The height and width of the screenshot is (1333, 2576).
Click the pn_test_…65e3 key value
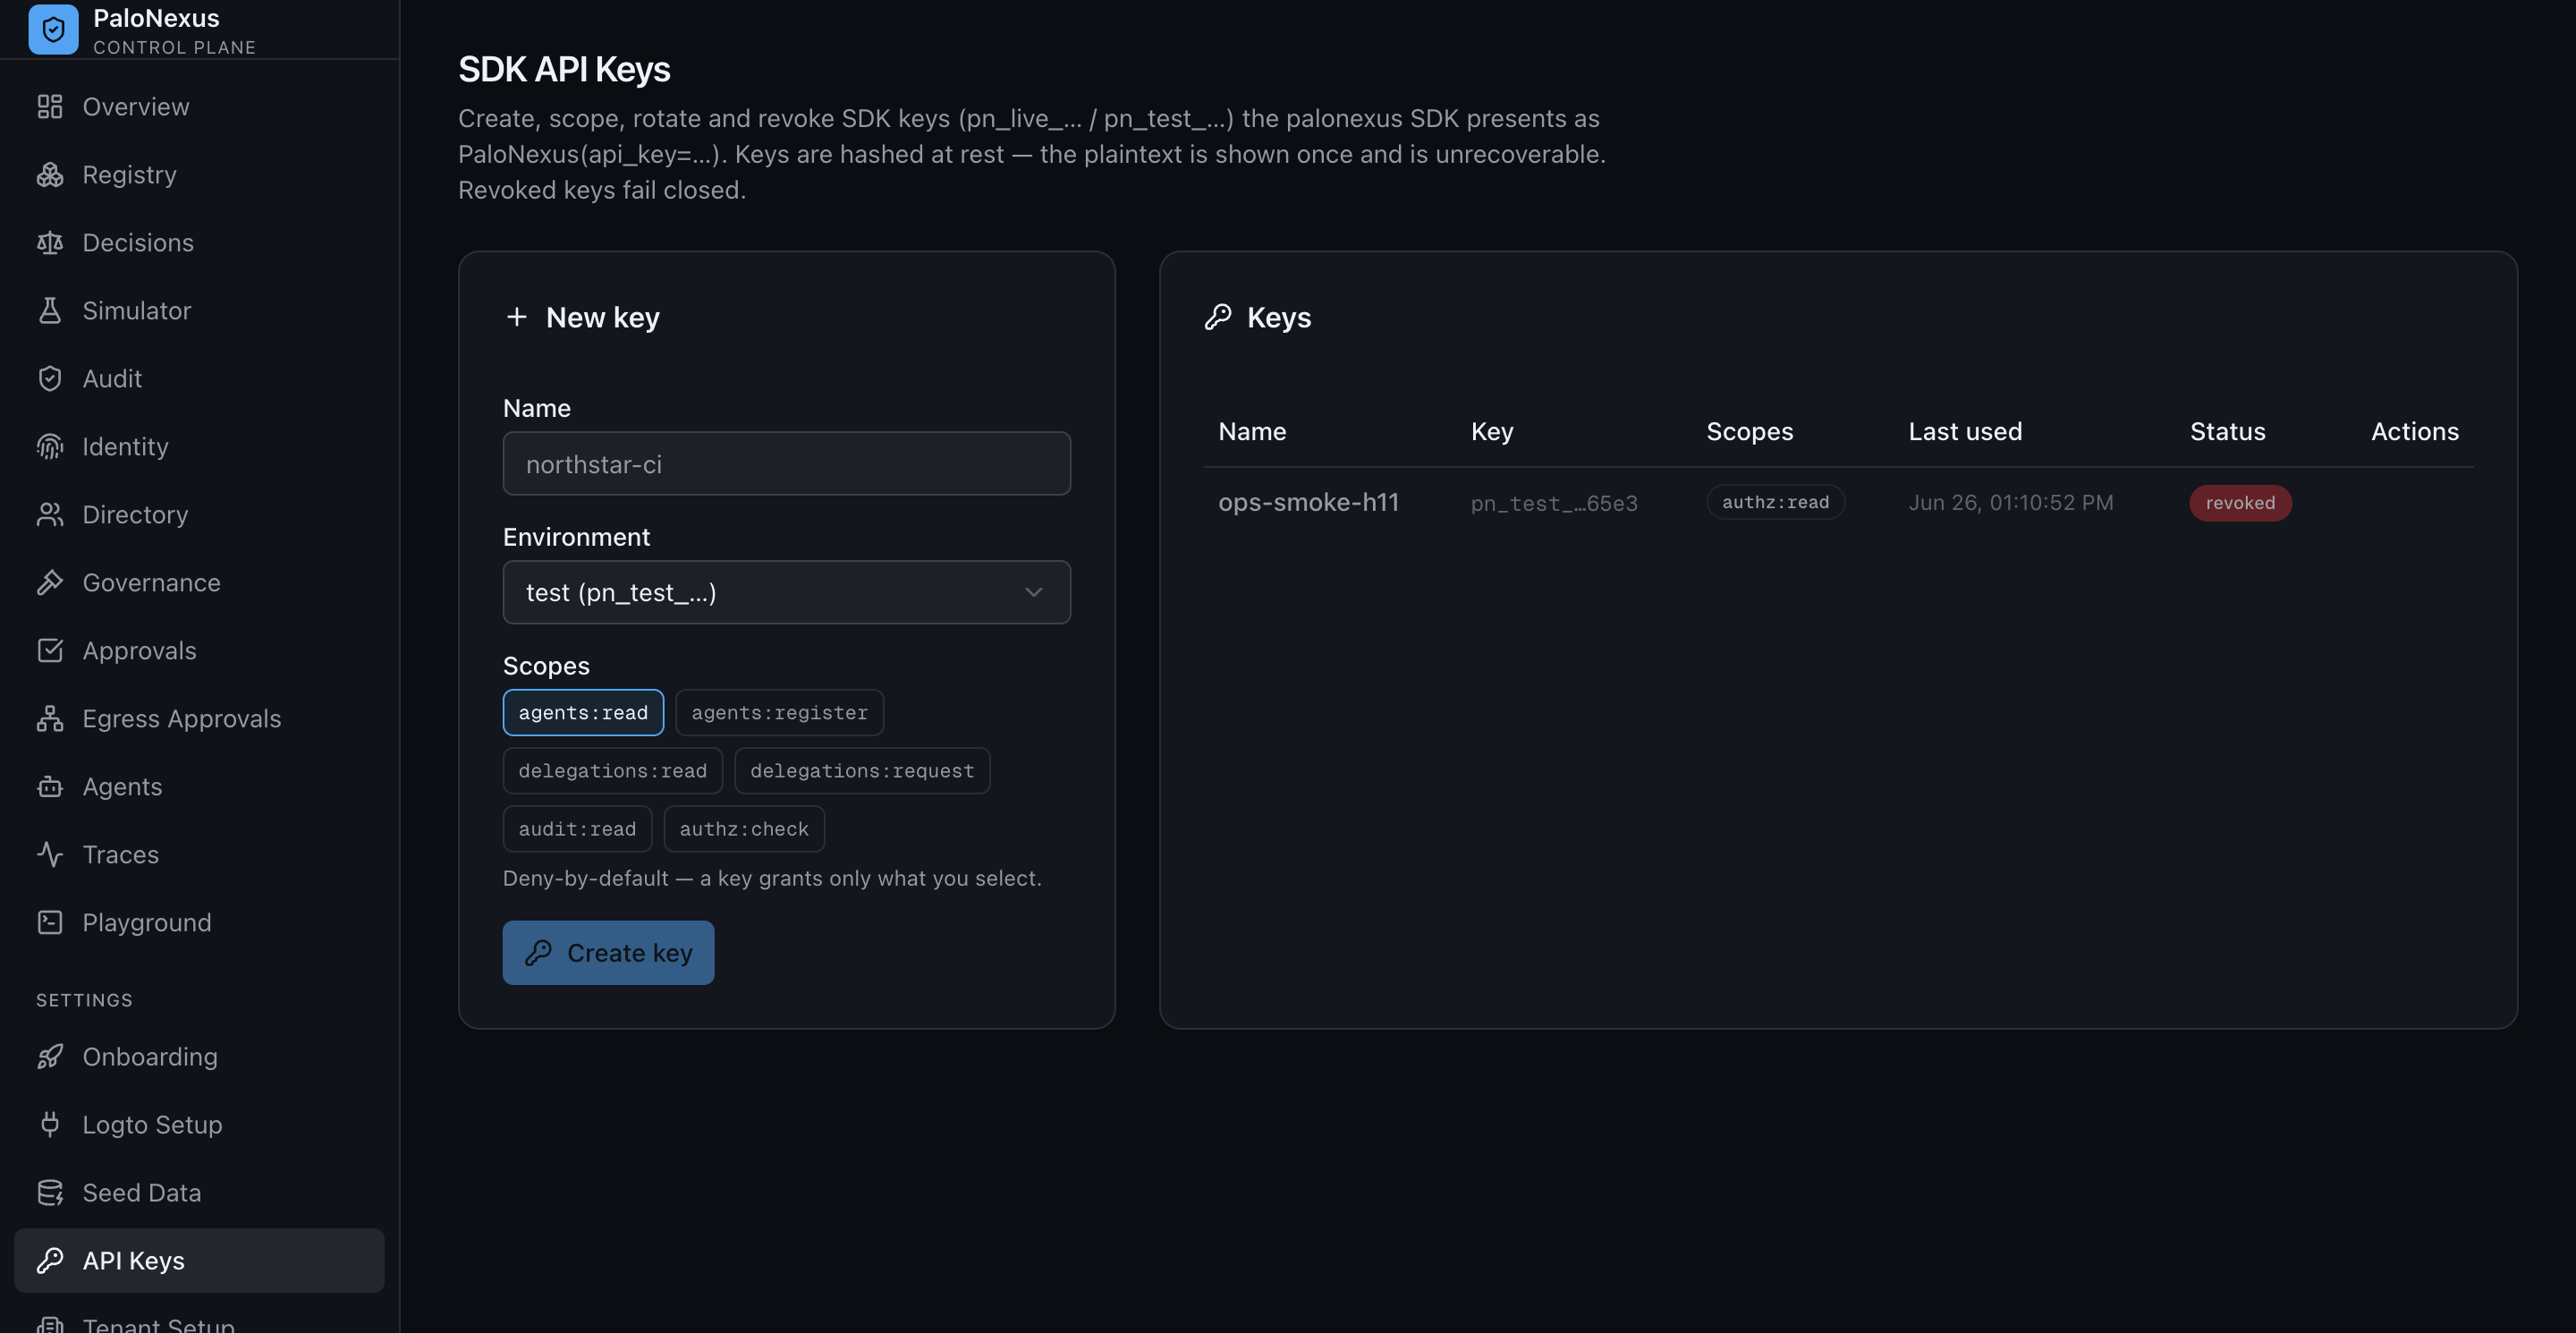click(1554, 503)
